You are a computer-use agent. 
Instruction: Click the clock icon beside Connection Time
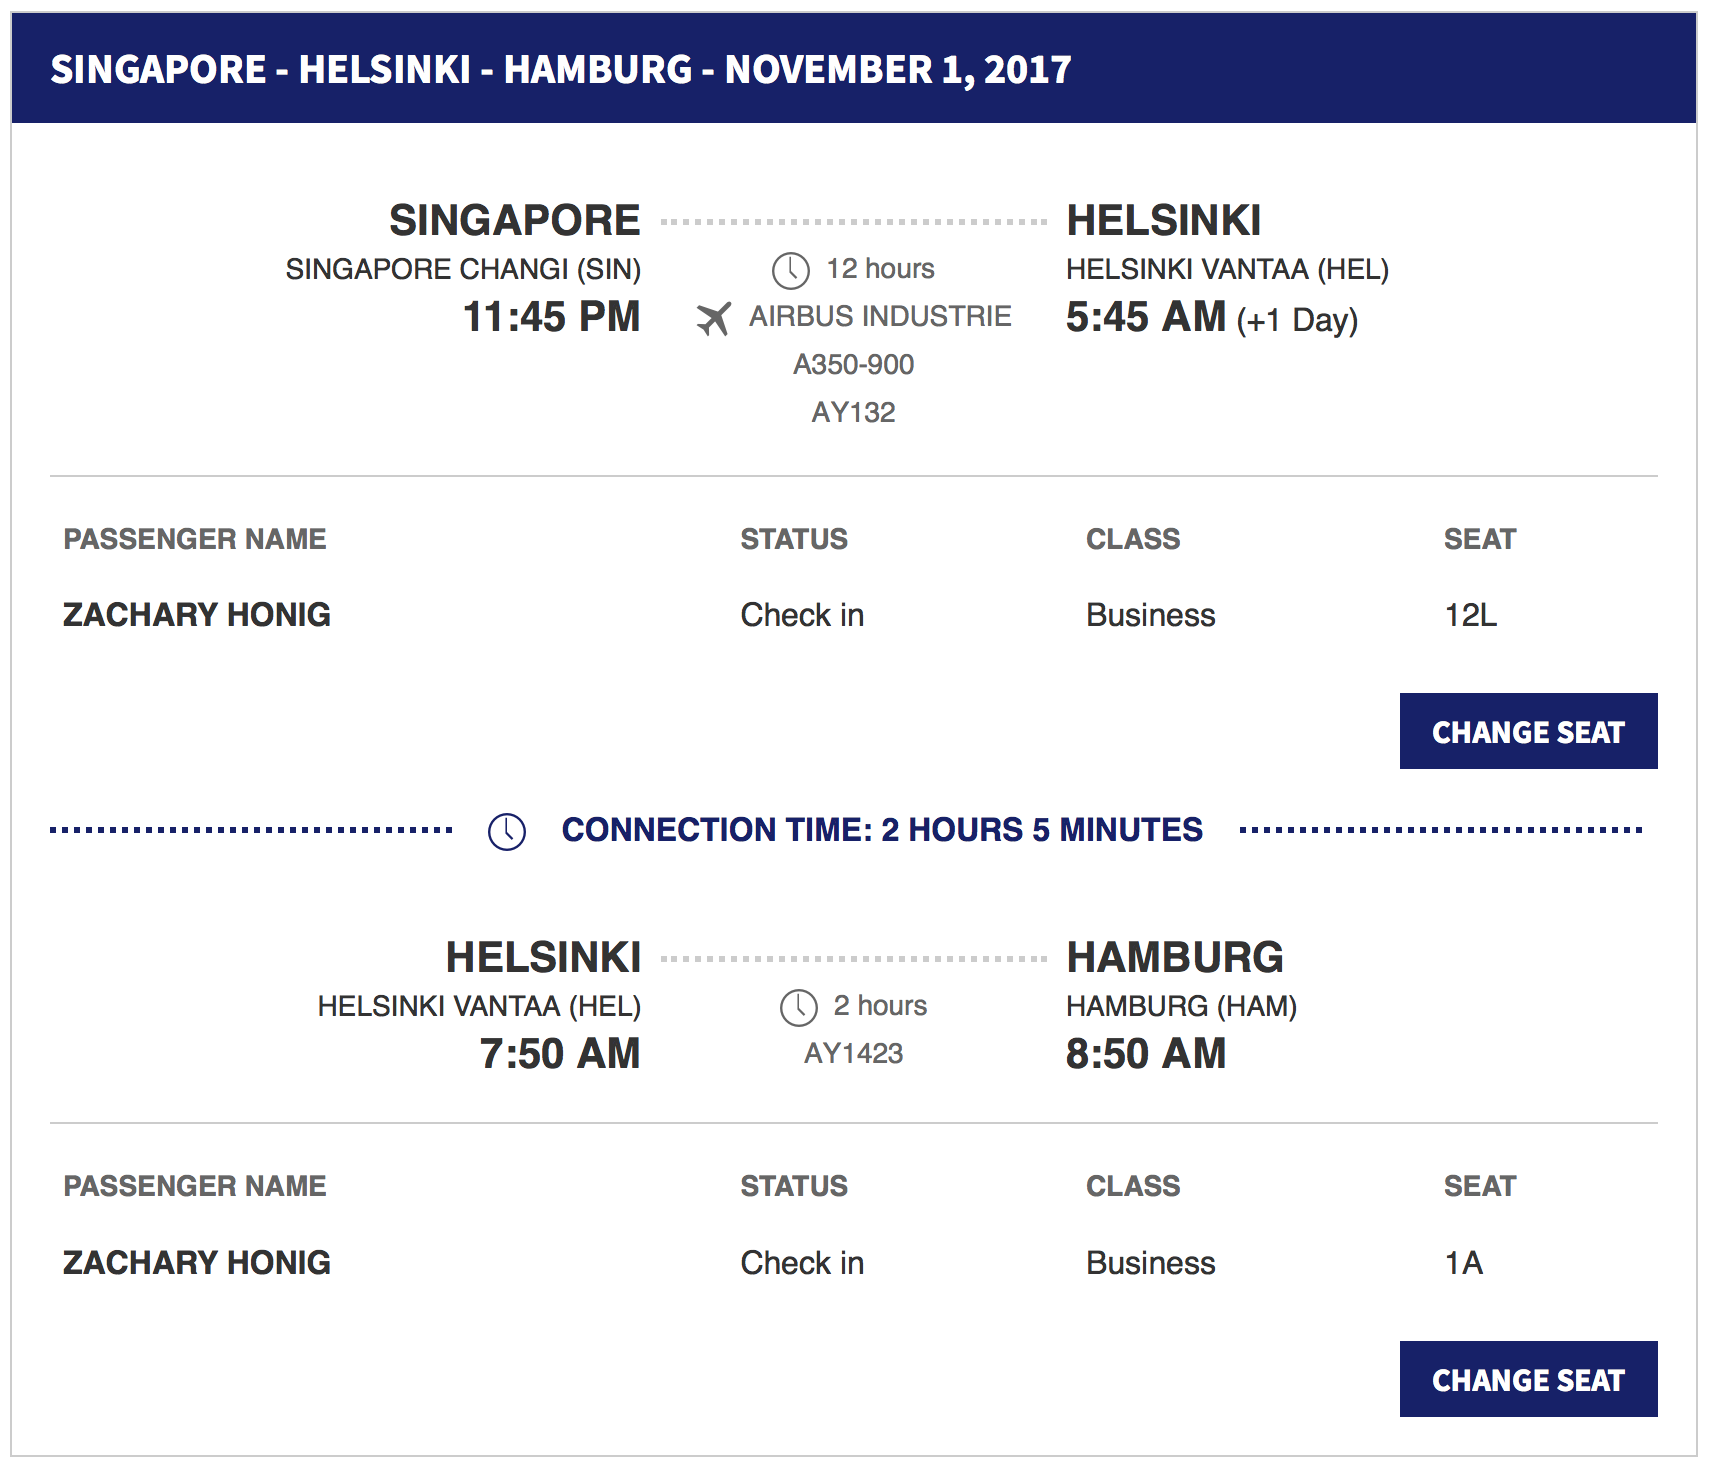coord(507,831)
